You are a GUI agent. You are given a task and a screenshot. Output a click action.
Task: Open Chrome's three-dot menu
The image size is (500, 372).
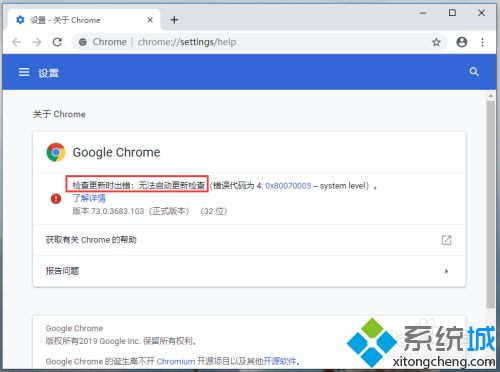482,42
